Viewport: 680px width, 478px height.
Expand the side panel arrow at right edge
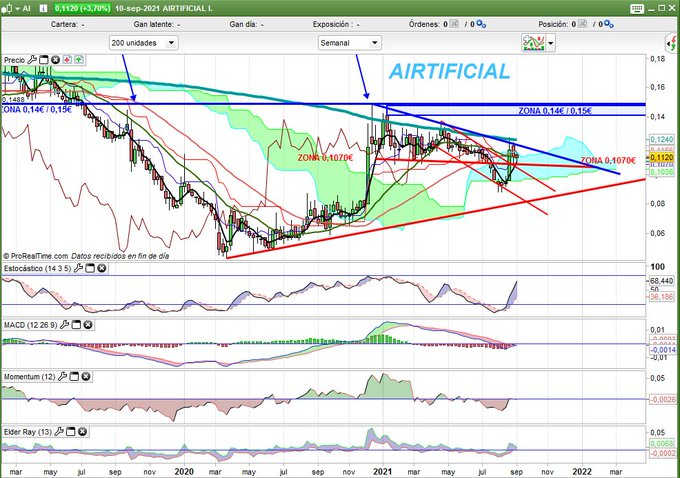pyautogui.click(x=673, y=43)
